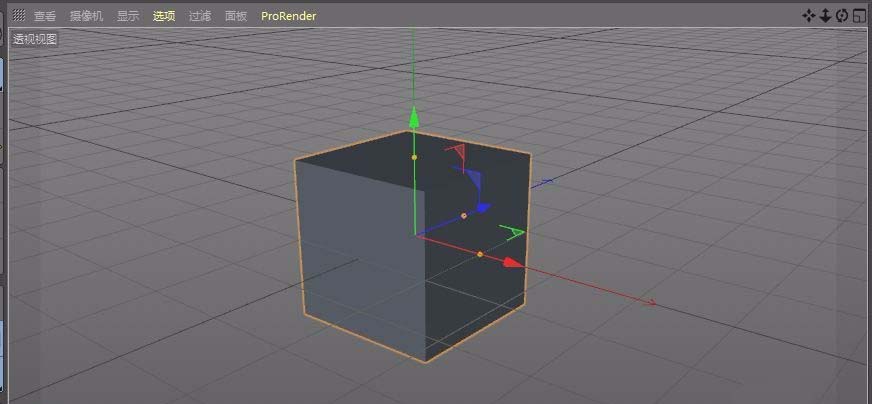The width and height of the screenshot is (872, 404).
Task: Click the orange handle on the X axis
Action: click(480, 254)
